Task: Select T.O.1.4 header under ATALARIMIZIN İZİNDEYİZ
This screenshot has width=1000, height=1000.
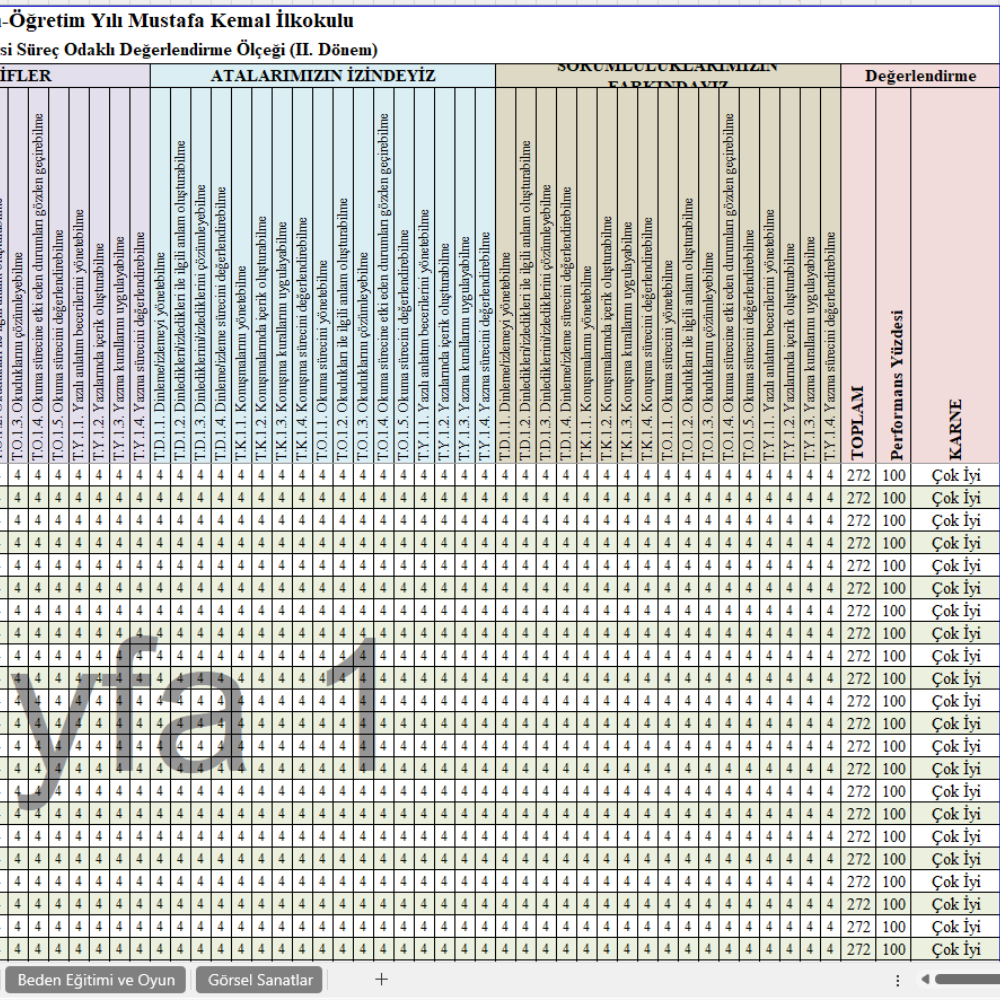Action: (x=383, y=276)
